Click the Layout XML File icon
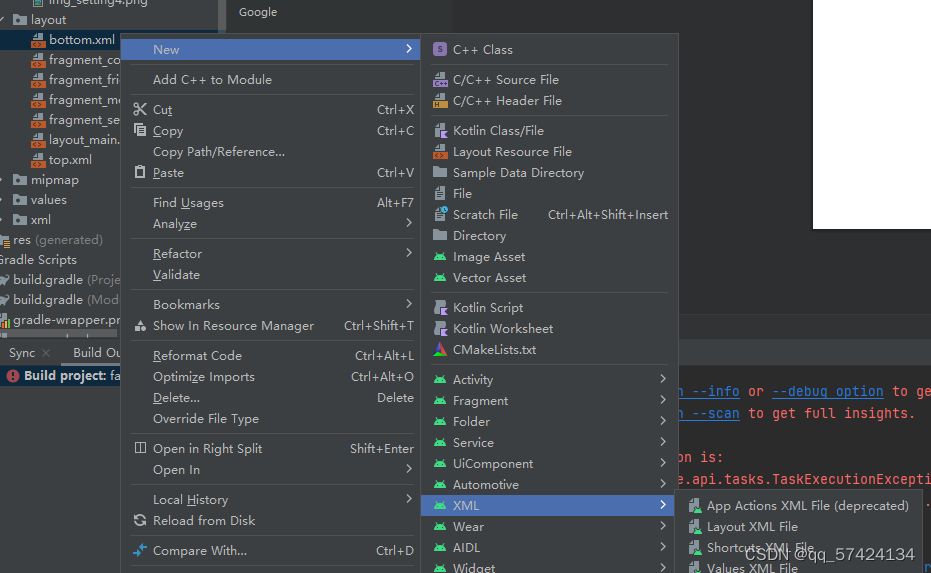The width and height of the screenshot is (931, 573). pos(694,527)
